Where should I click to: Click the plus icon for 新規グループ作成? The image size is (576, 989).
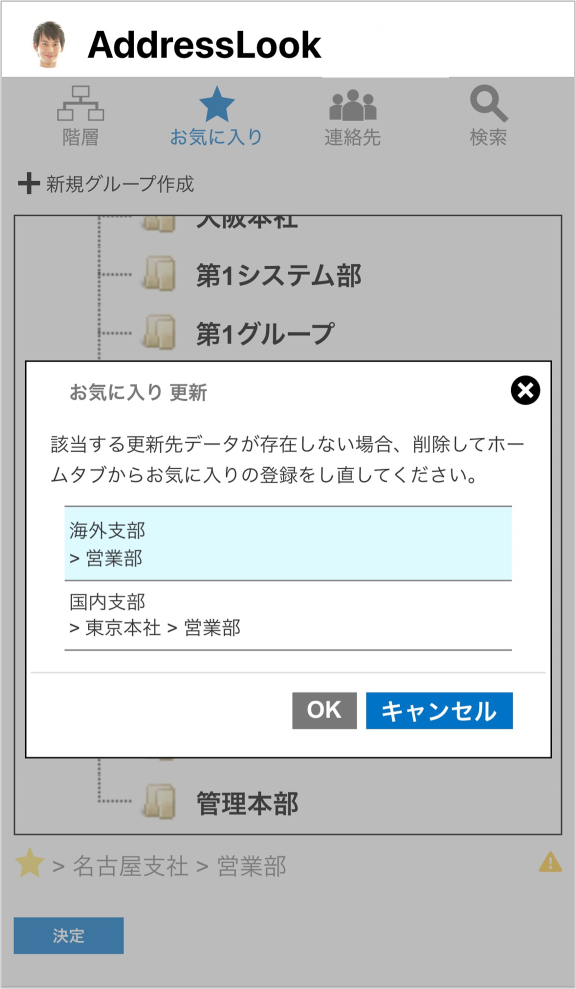click(28, 184)
